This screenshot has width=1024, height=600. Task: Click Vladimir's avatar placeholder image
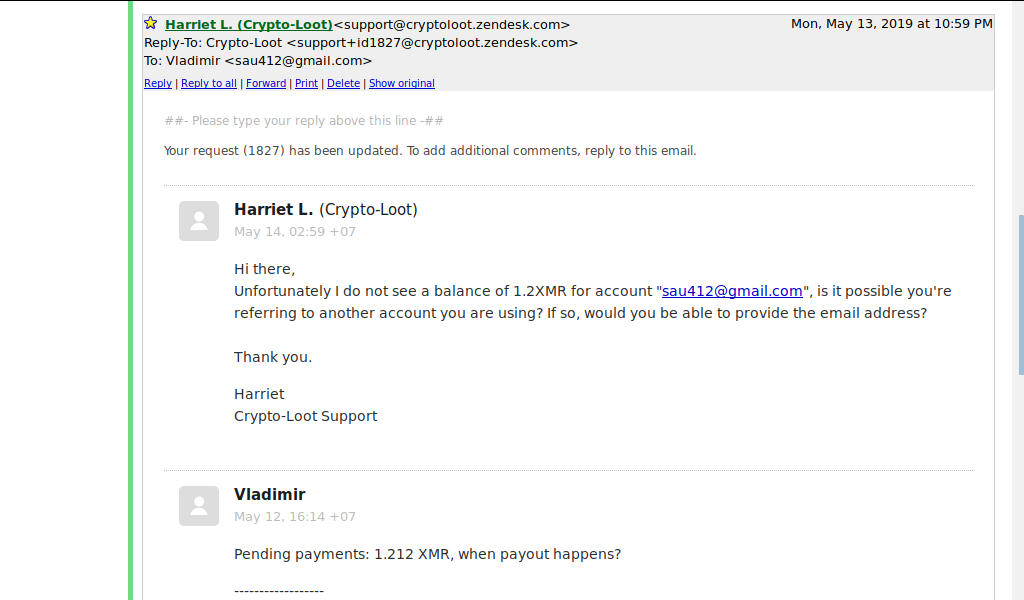(x=199, y=506)
